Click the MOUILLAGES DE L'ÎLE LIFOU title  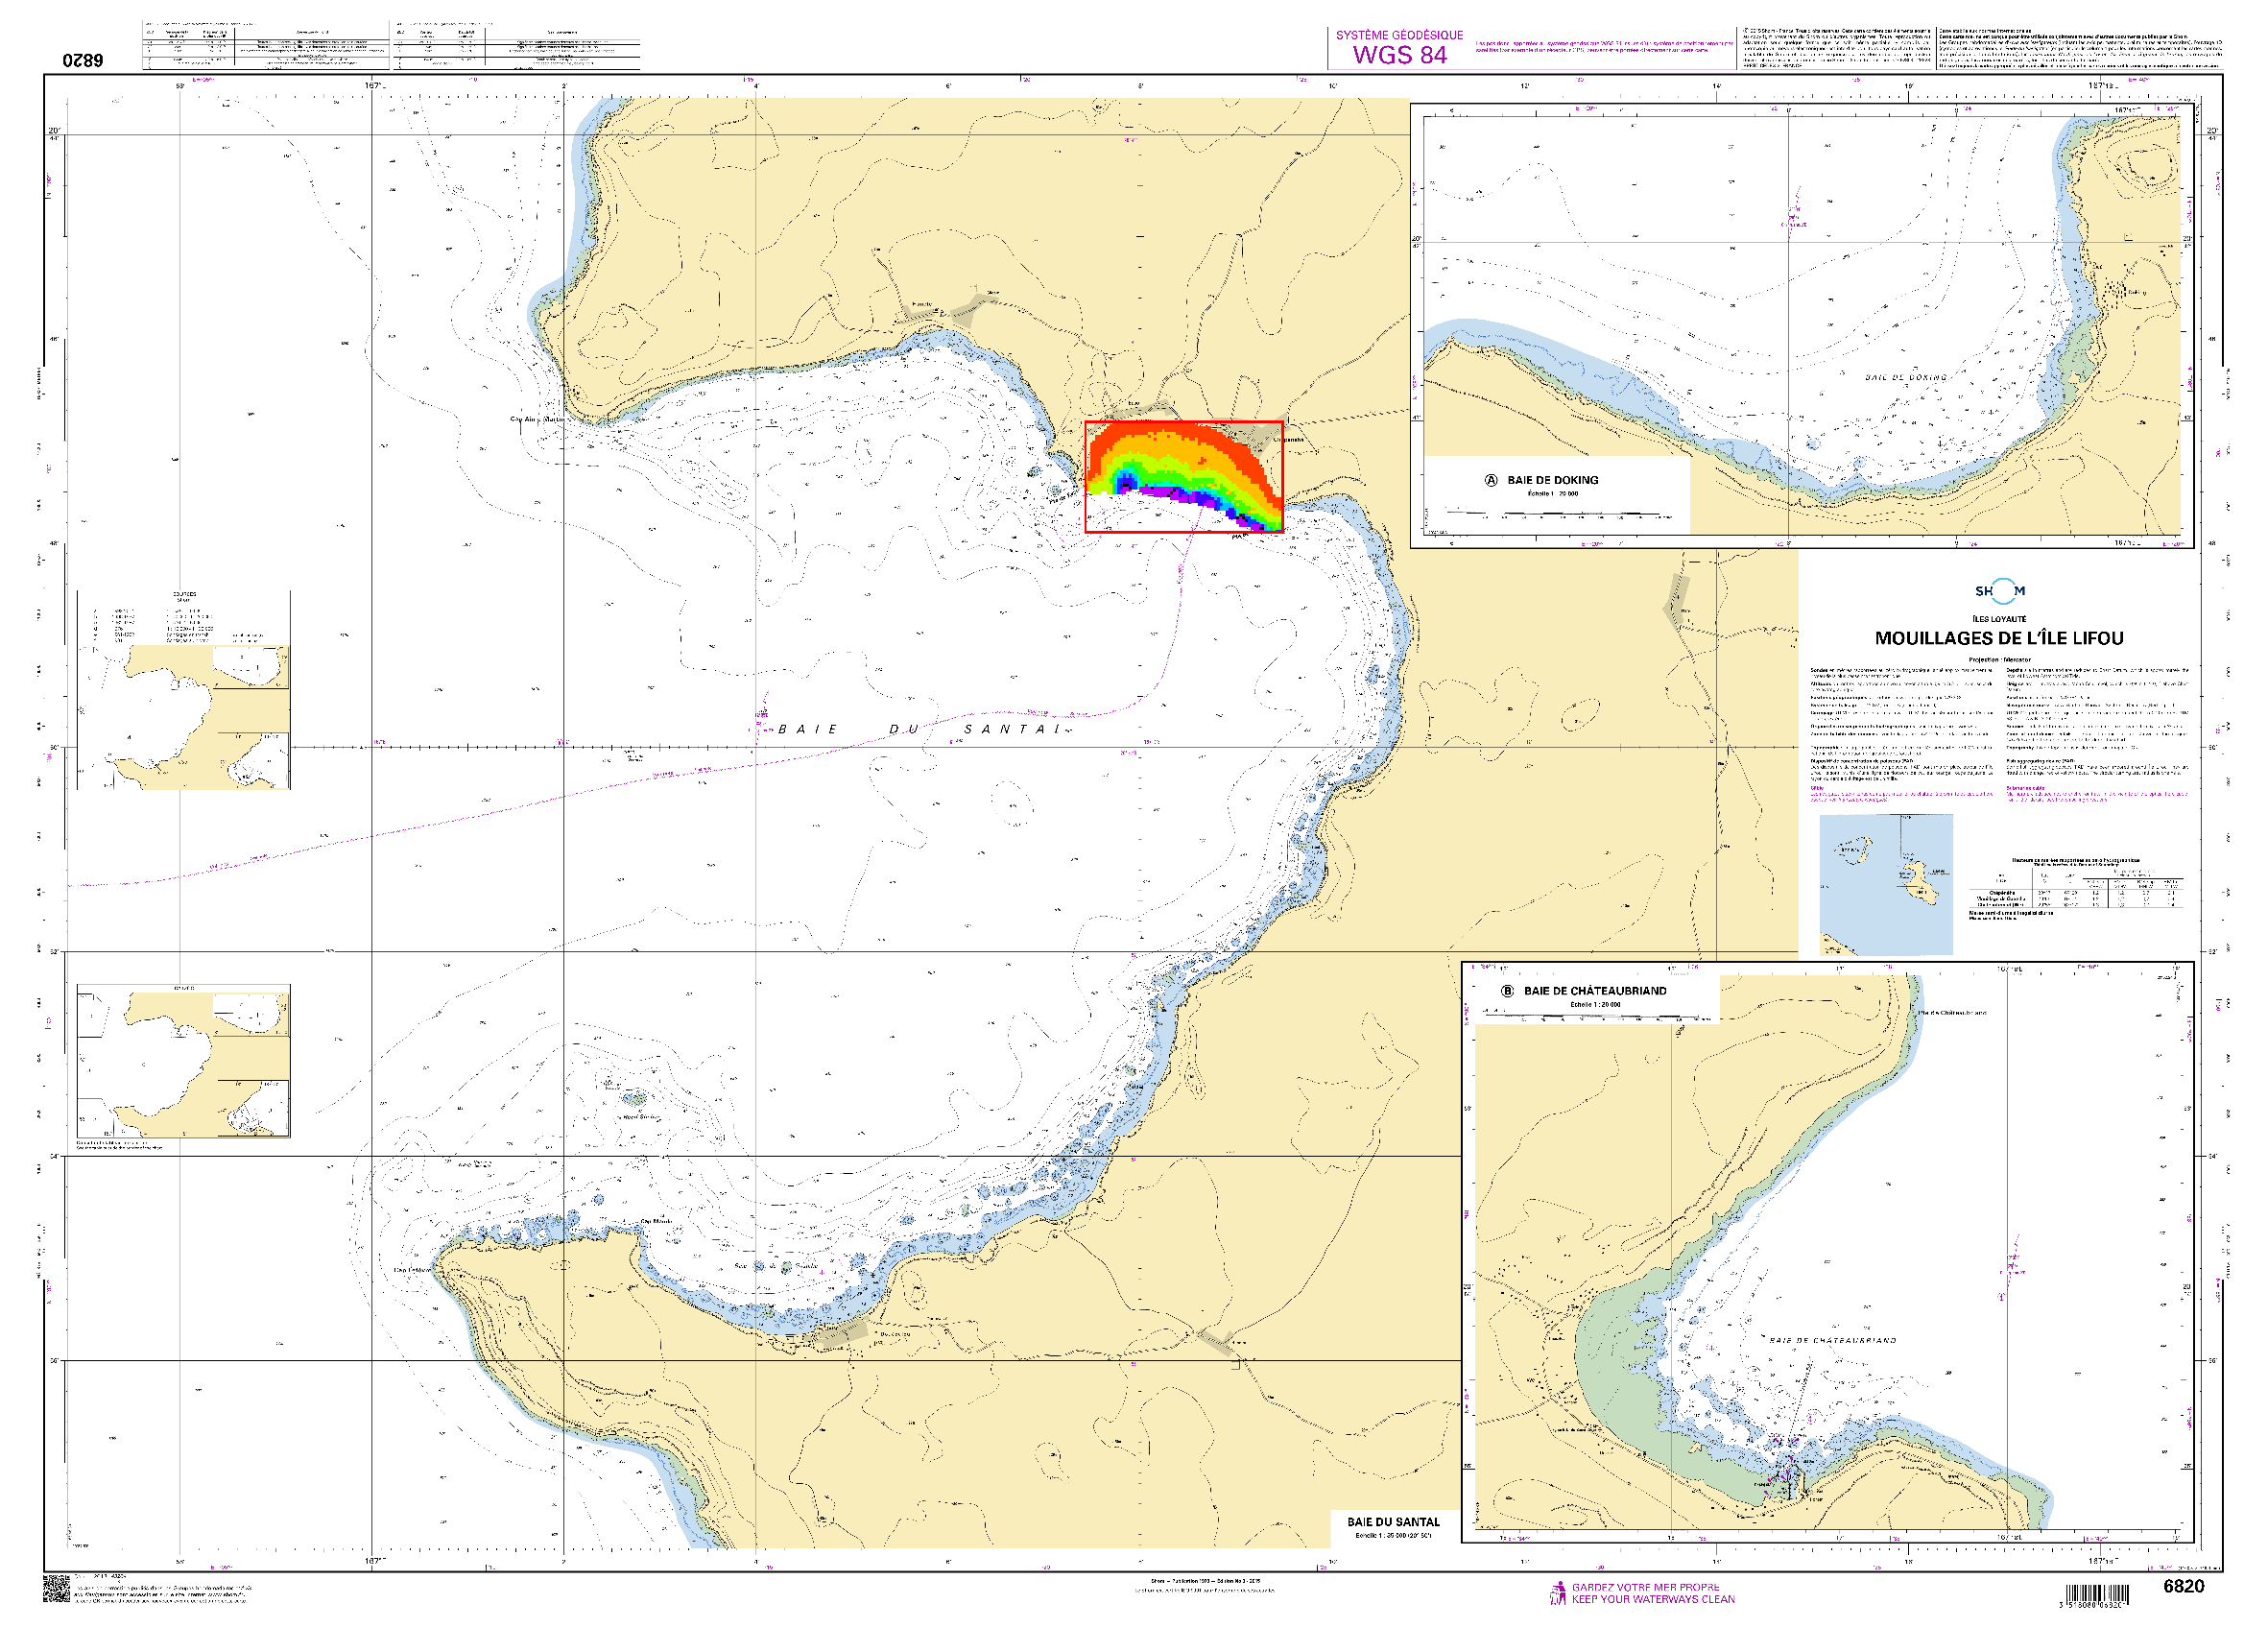point(1998,638)
